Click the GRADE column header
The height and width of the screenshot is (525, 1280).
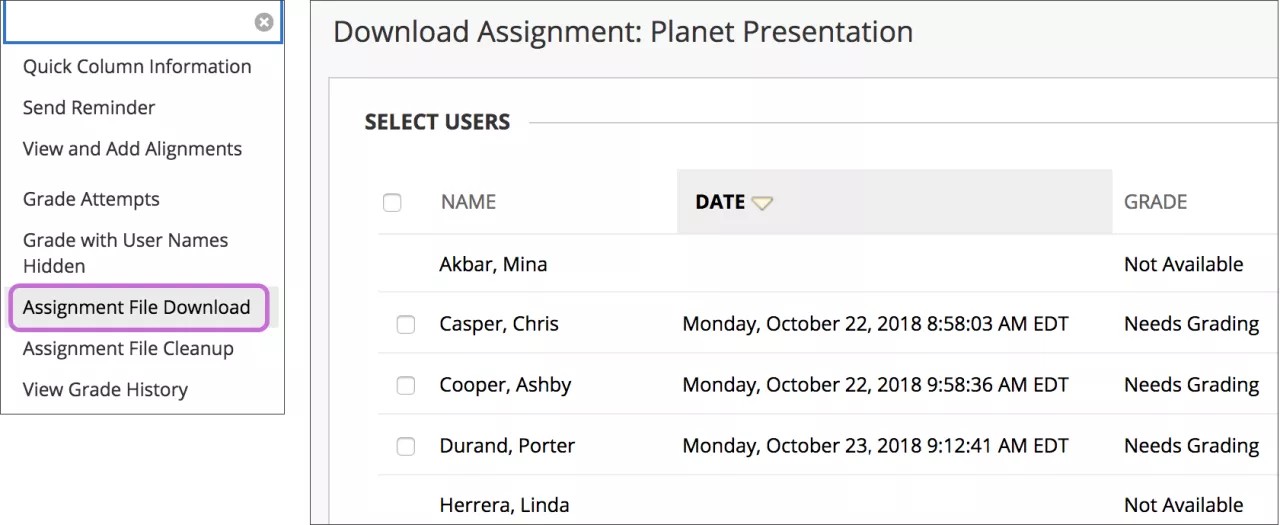click(1155, 202)
